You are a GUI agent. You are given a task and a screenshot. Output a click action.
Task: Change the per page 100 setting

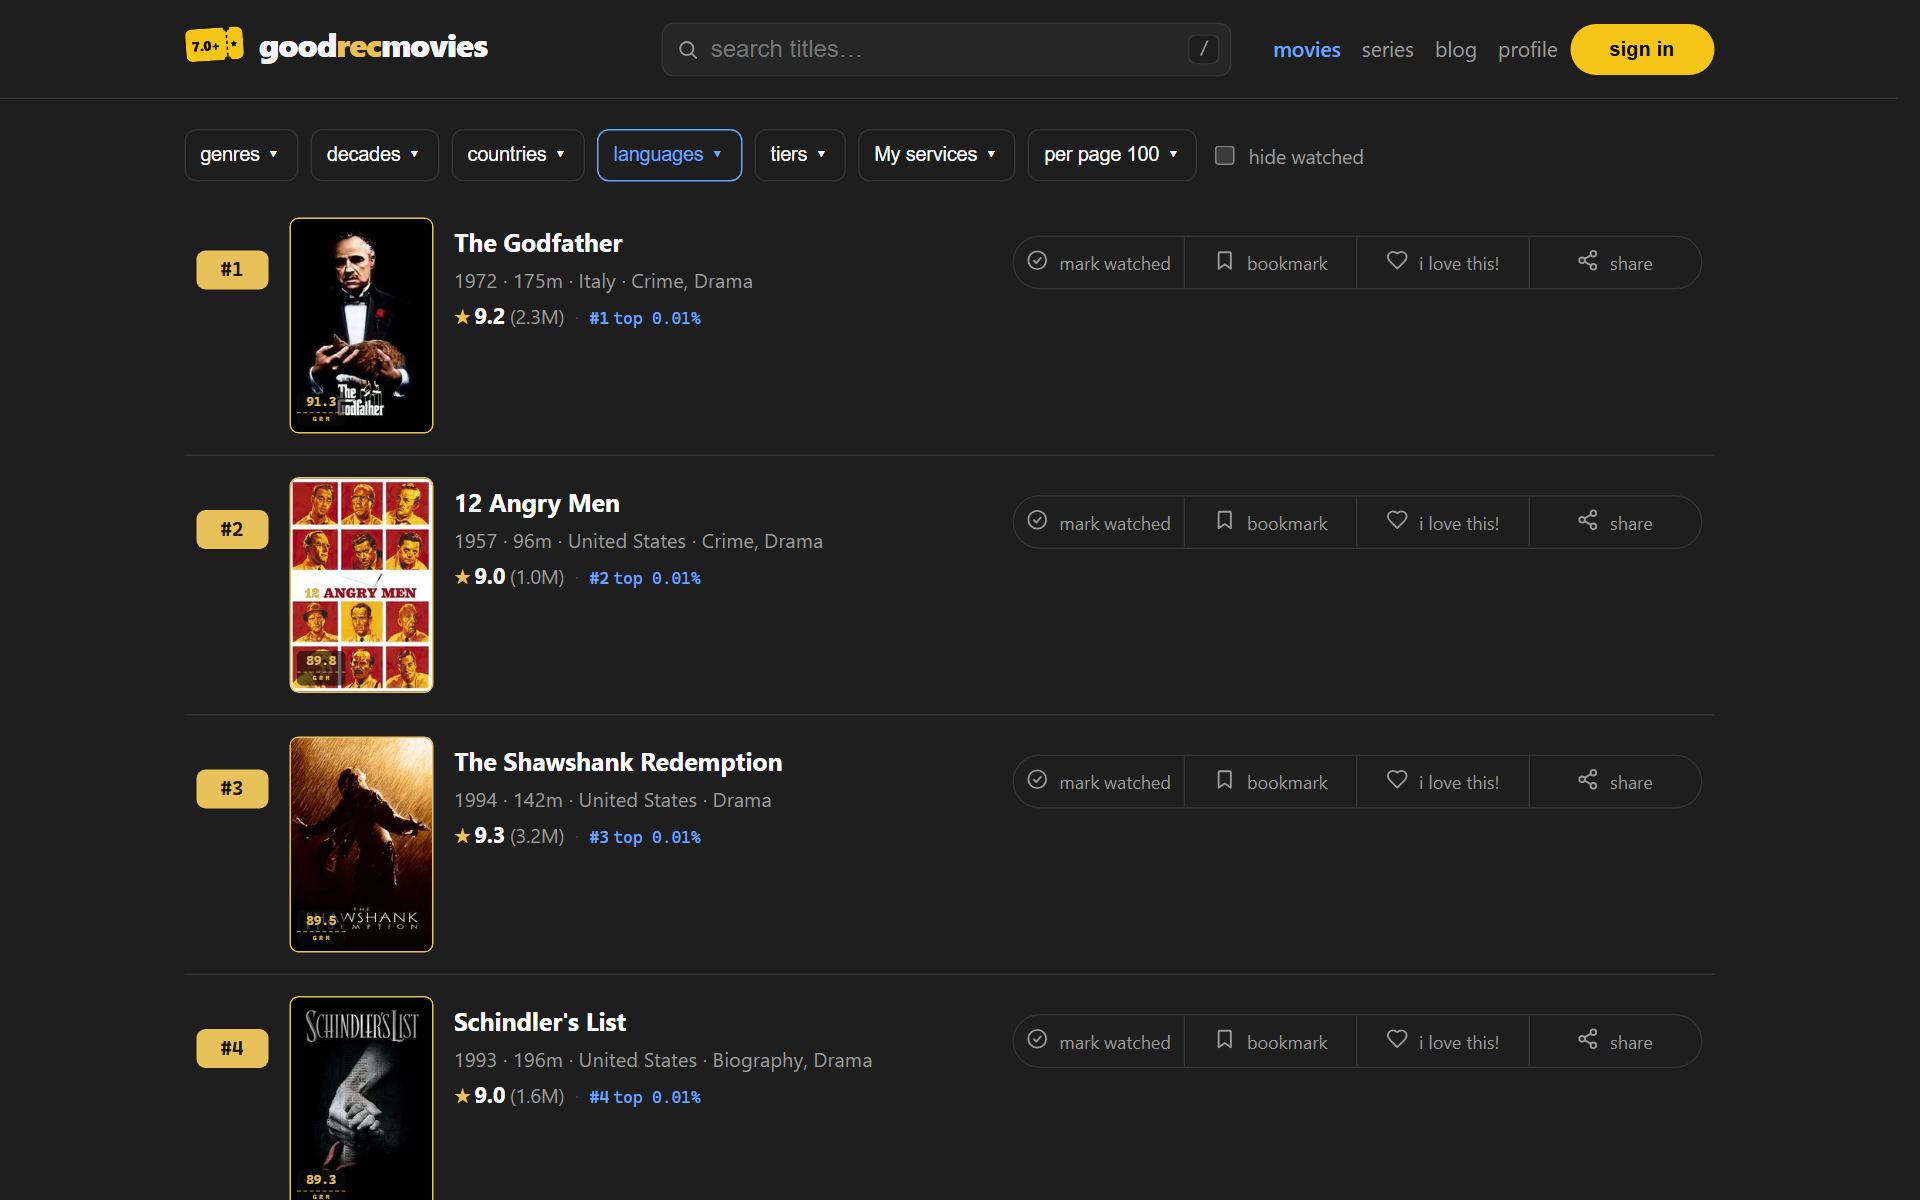coord(1112,155)
